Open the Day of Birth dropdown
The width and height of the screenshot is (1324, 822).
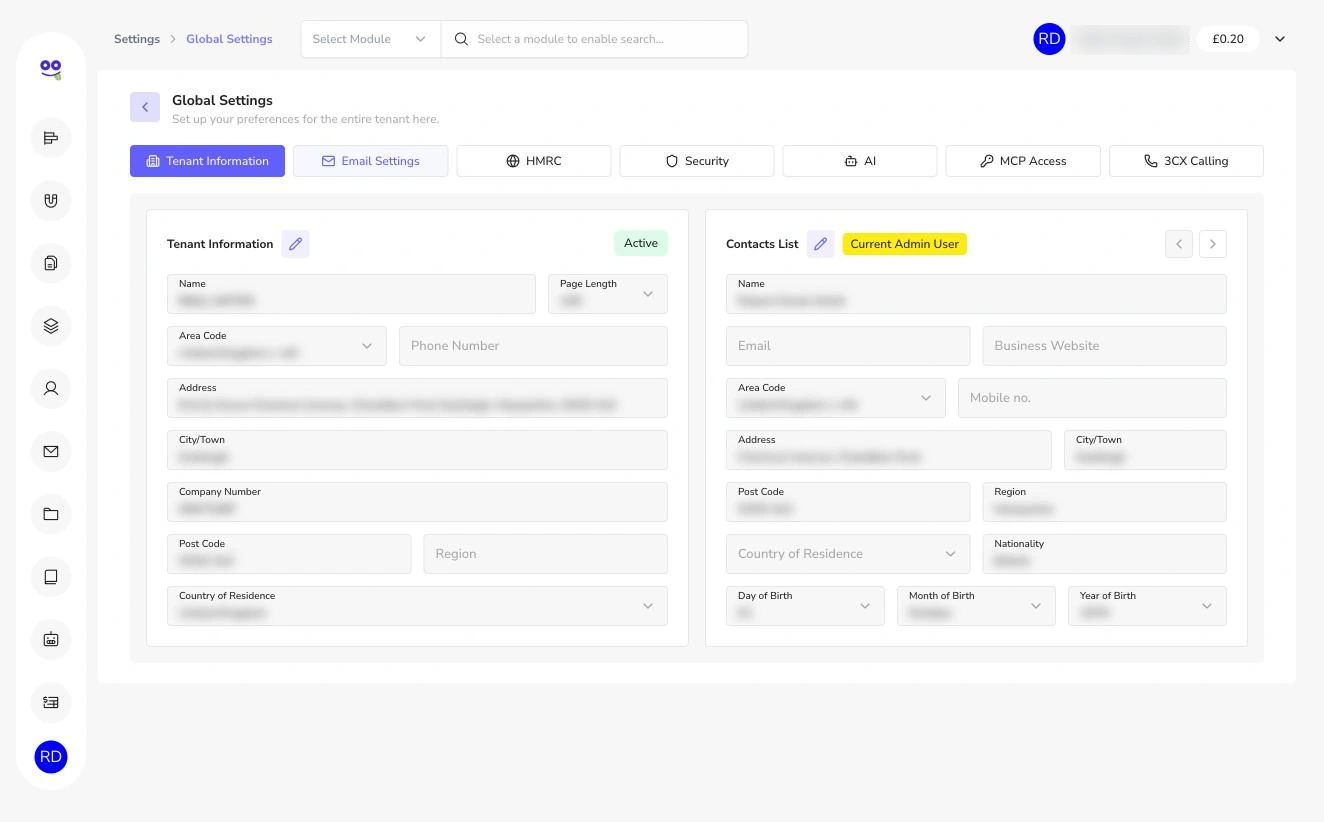pyautogui.click(x=805, y=606)
